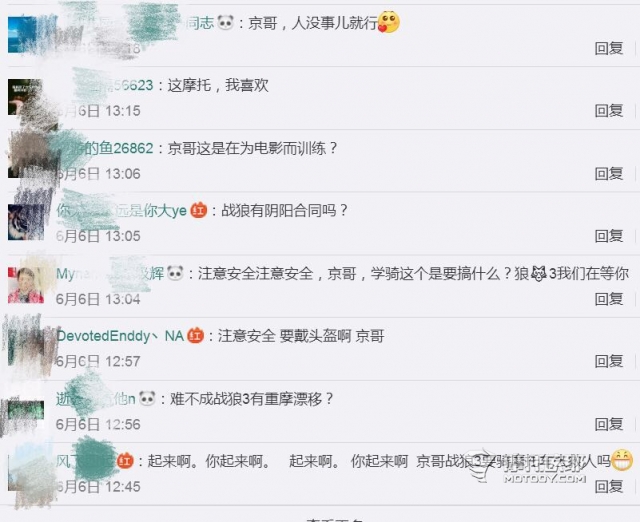
Task: Click the red 红 badge next to DevotedEnddy NA
Action: pos(196,336)
